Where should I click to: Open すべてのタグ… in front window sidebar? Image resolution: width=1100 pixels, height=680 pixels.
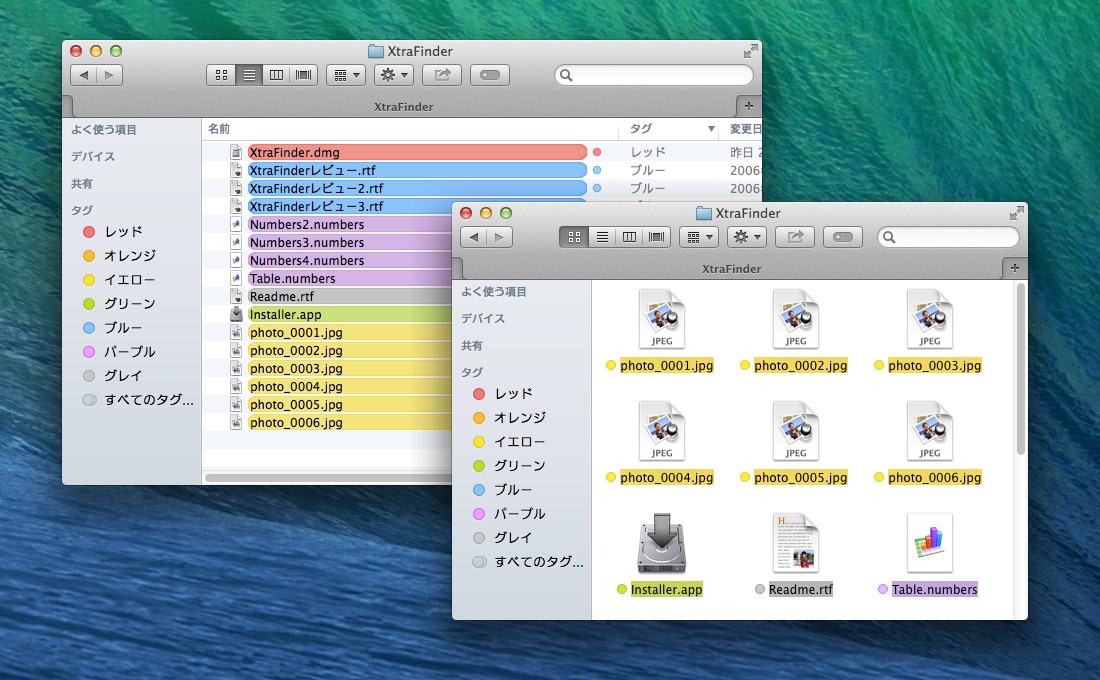528,562
